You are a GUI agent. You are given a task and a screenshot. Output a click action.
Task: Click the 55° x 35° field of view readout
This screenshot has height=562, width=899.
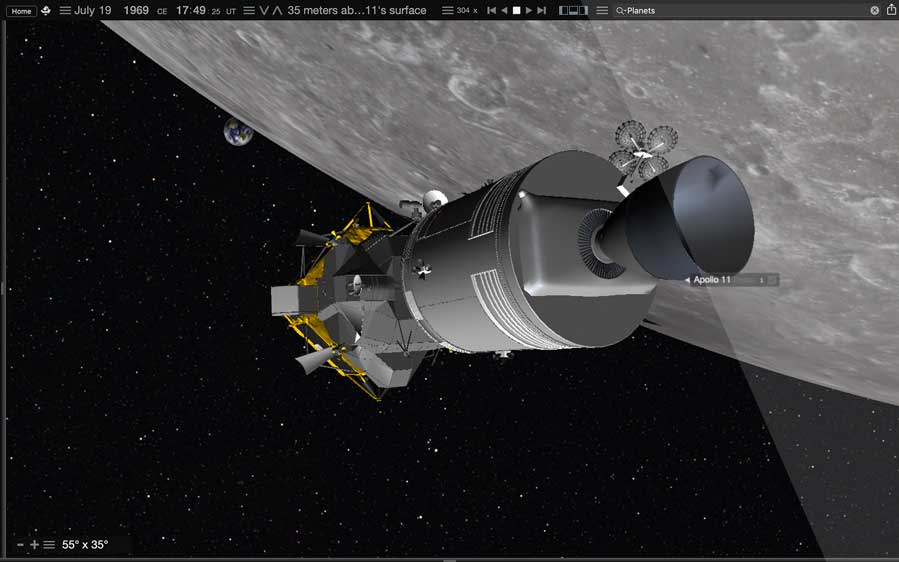(85, 545)
